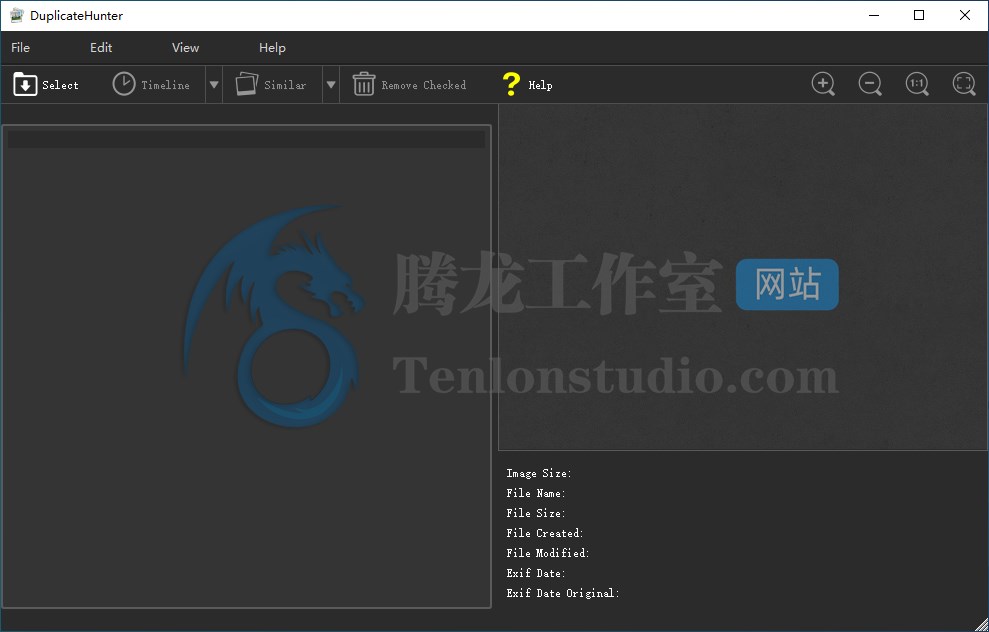
Task: Click the fit-to-window zoom icon
Action: 964,84
